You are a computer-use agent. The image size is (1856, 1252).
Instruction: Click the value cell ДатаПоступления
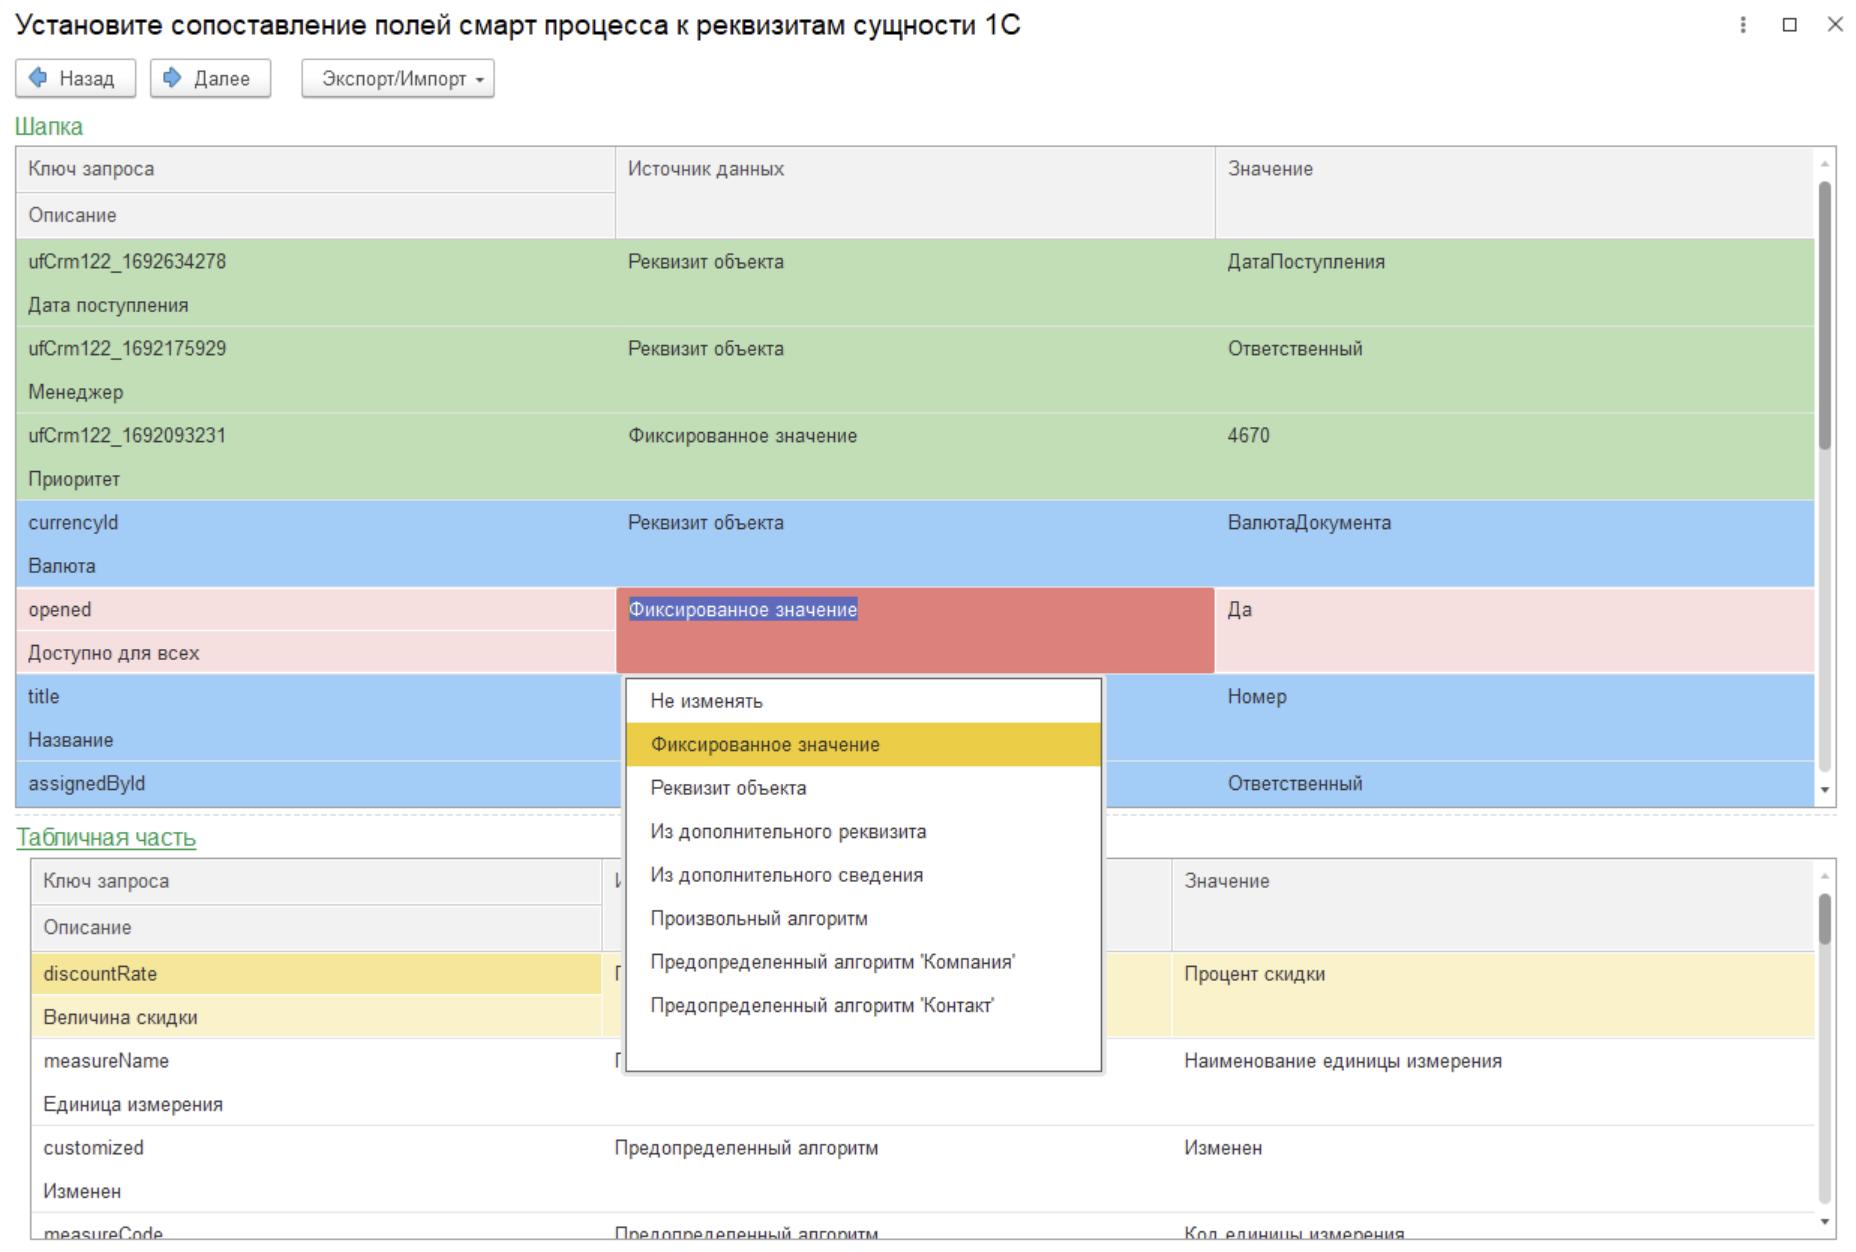pyautogui.click(x=1514, y=283)
